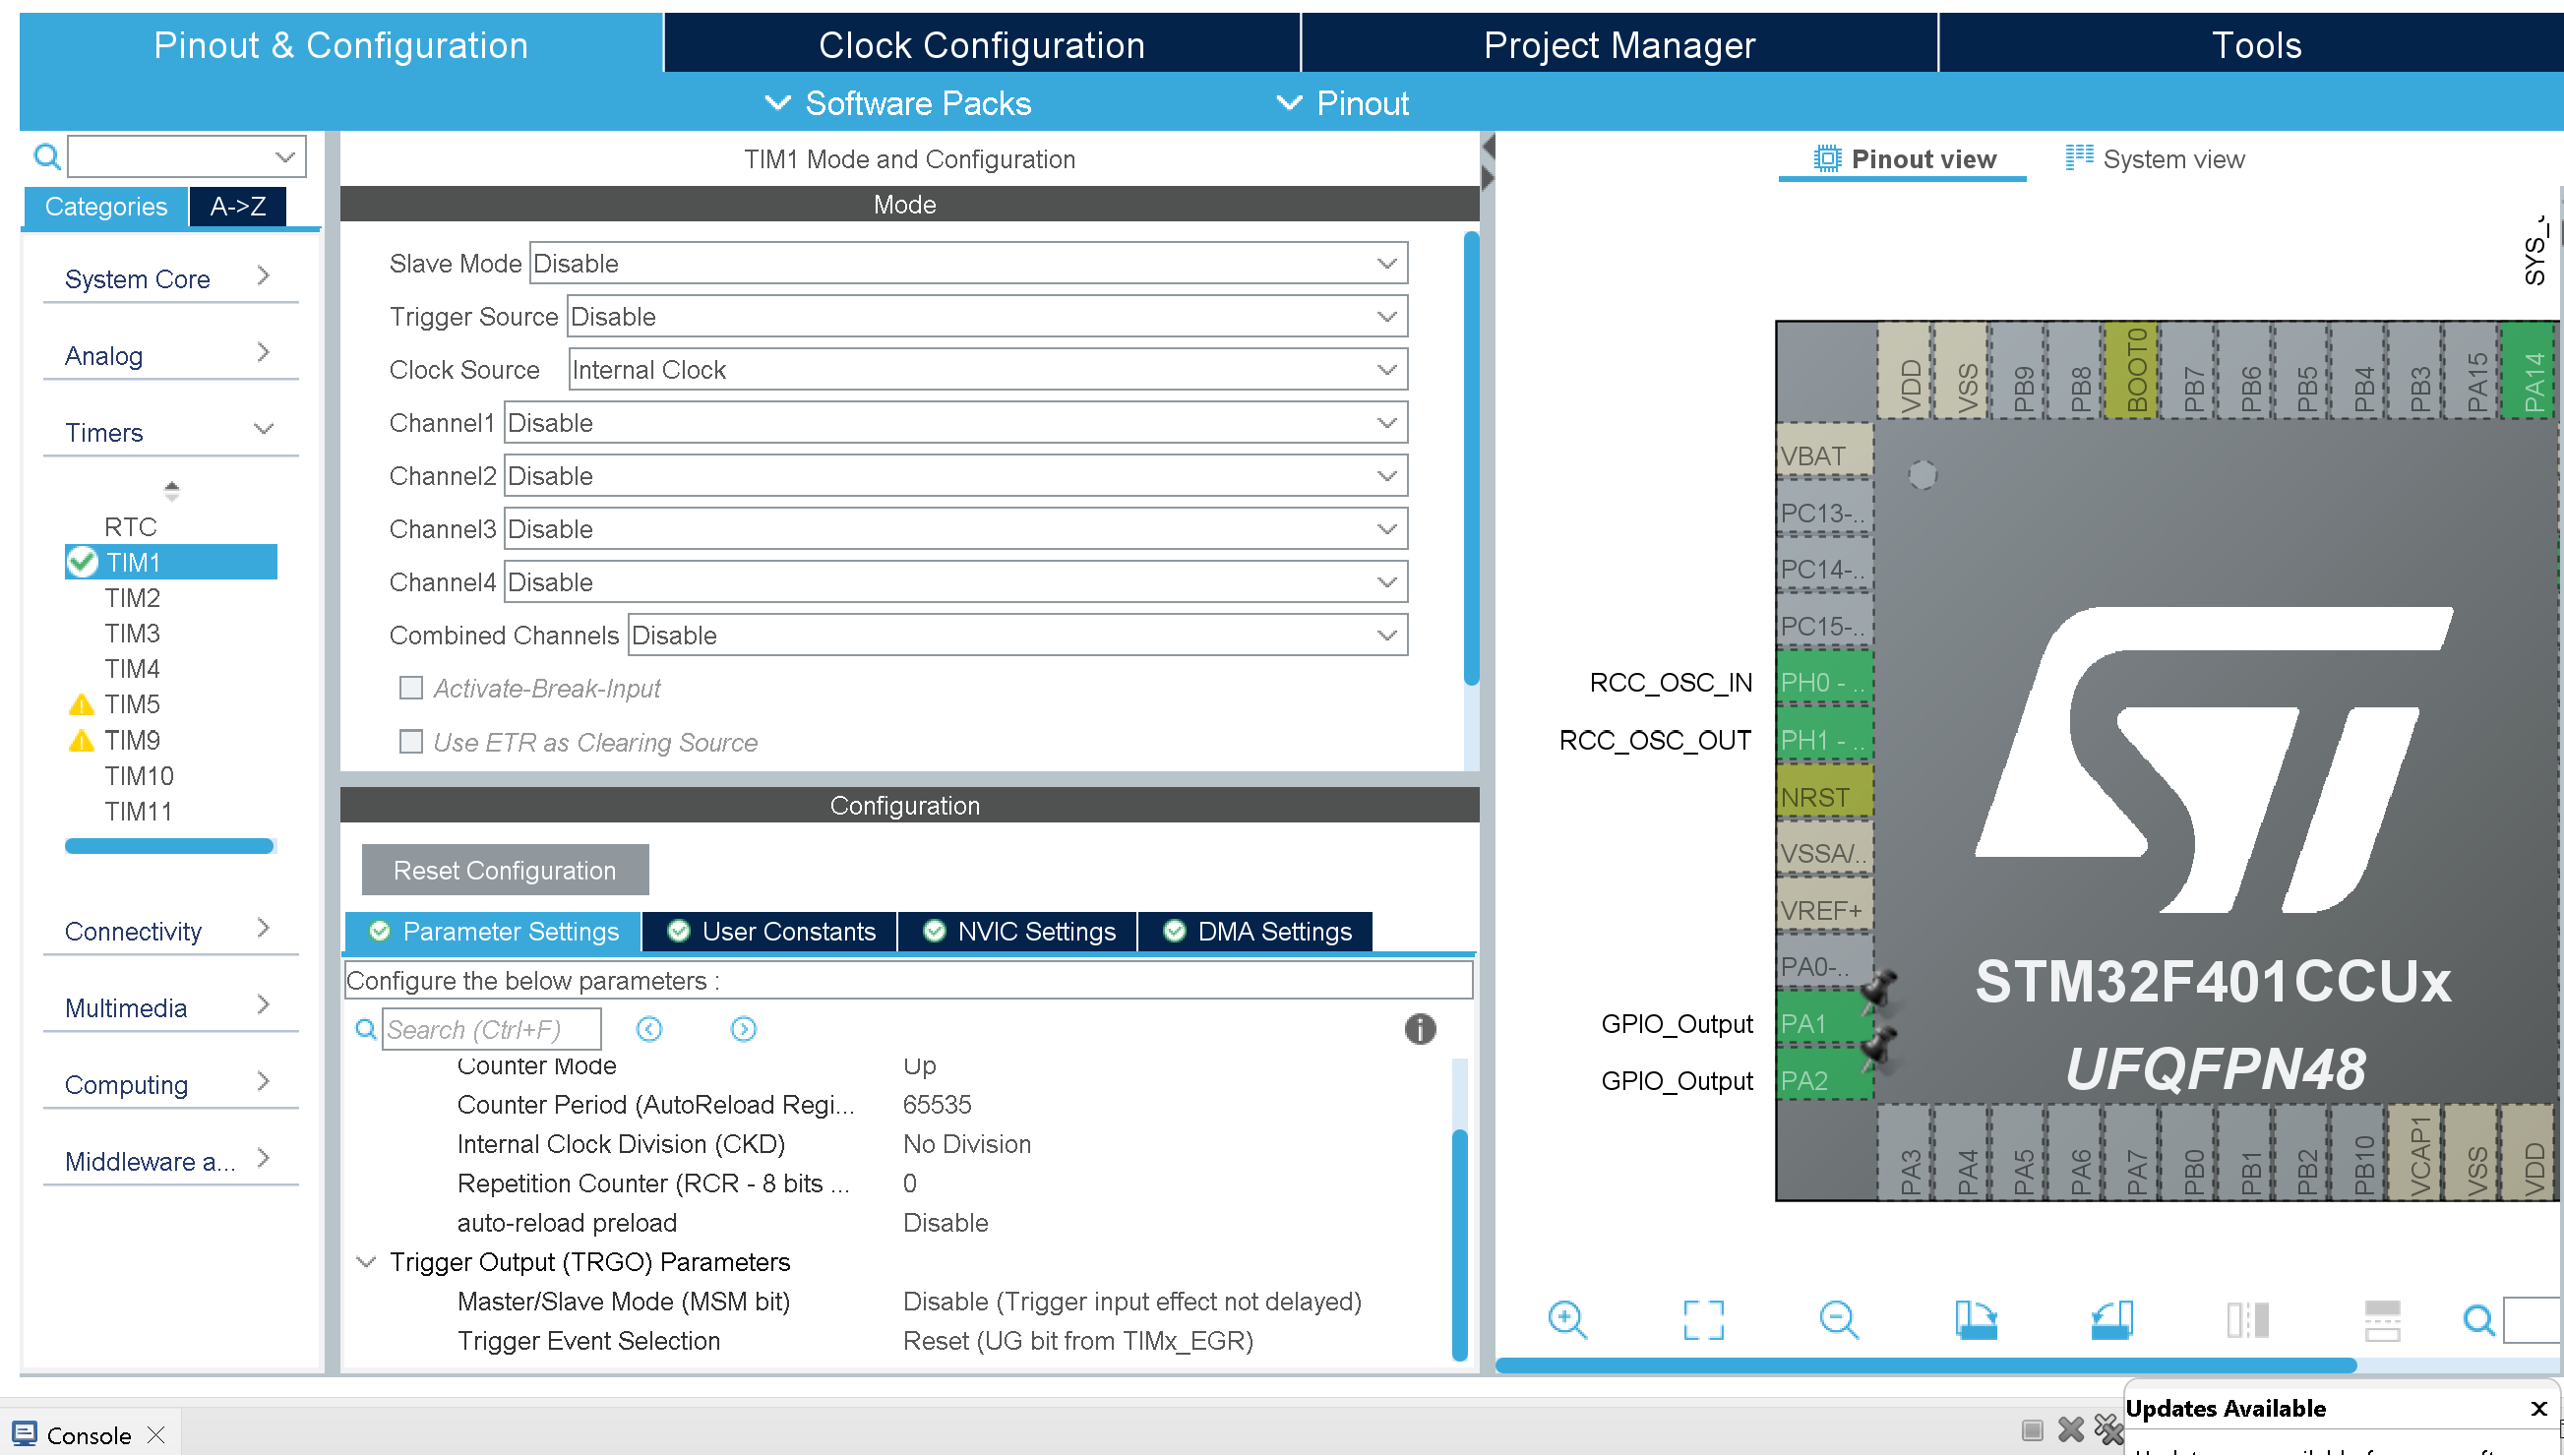Toggle vertical split view icon

coord(2247,1320)
